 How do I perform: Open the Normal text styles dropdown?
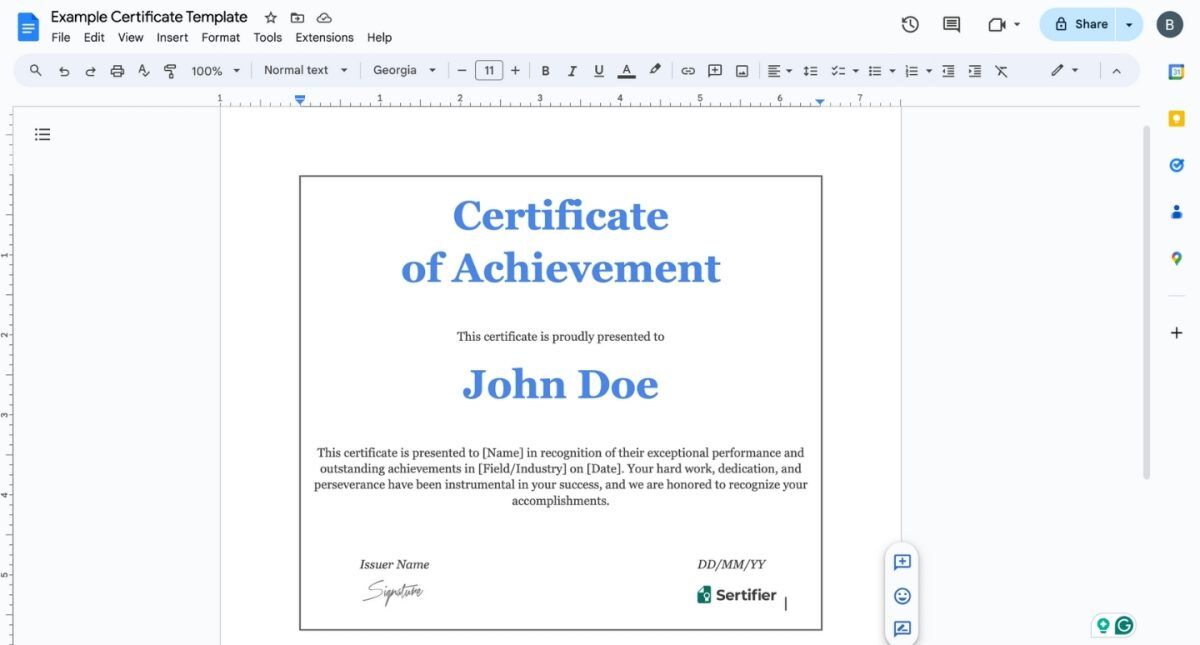pos(305,70)
